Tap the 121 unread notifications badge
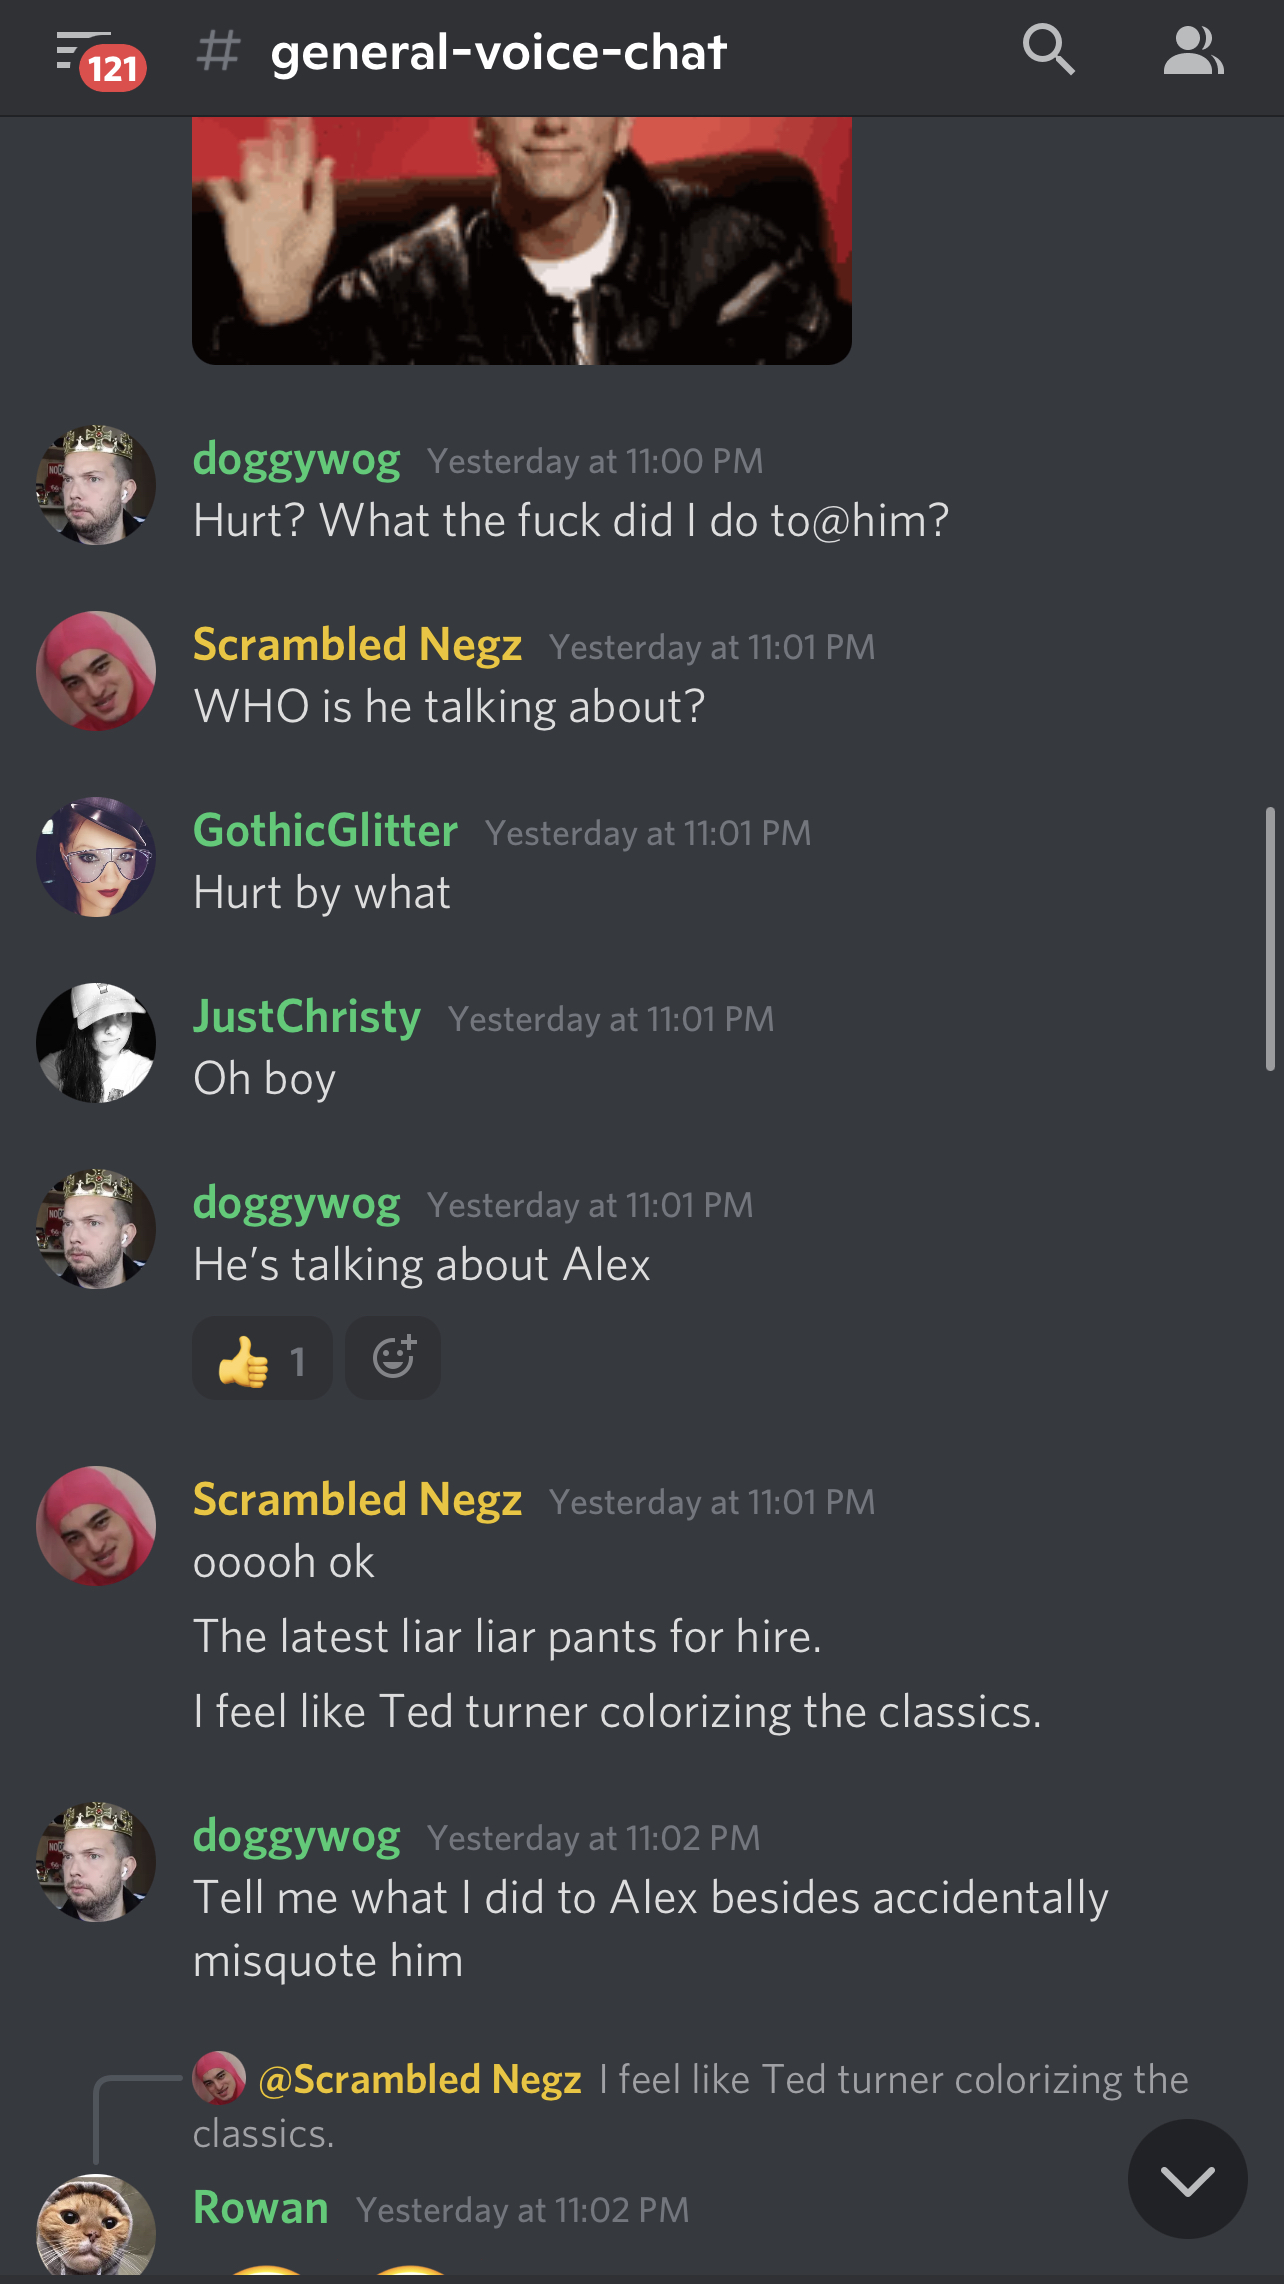 coord(113,69)
